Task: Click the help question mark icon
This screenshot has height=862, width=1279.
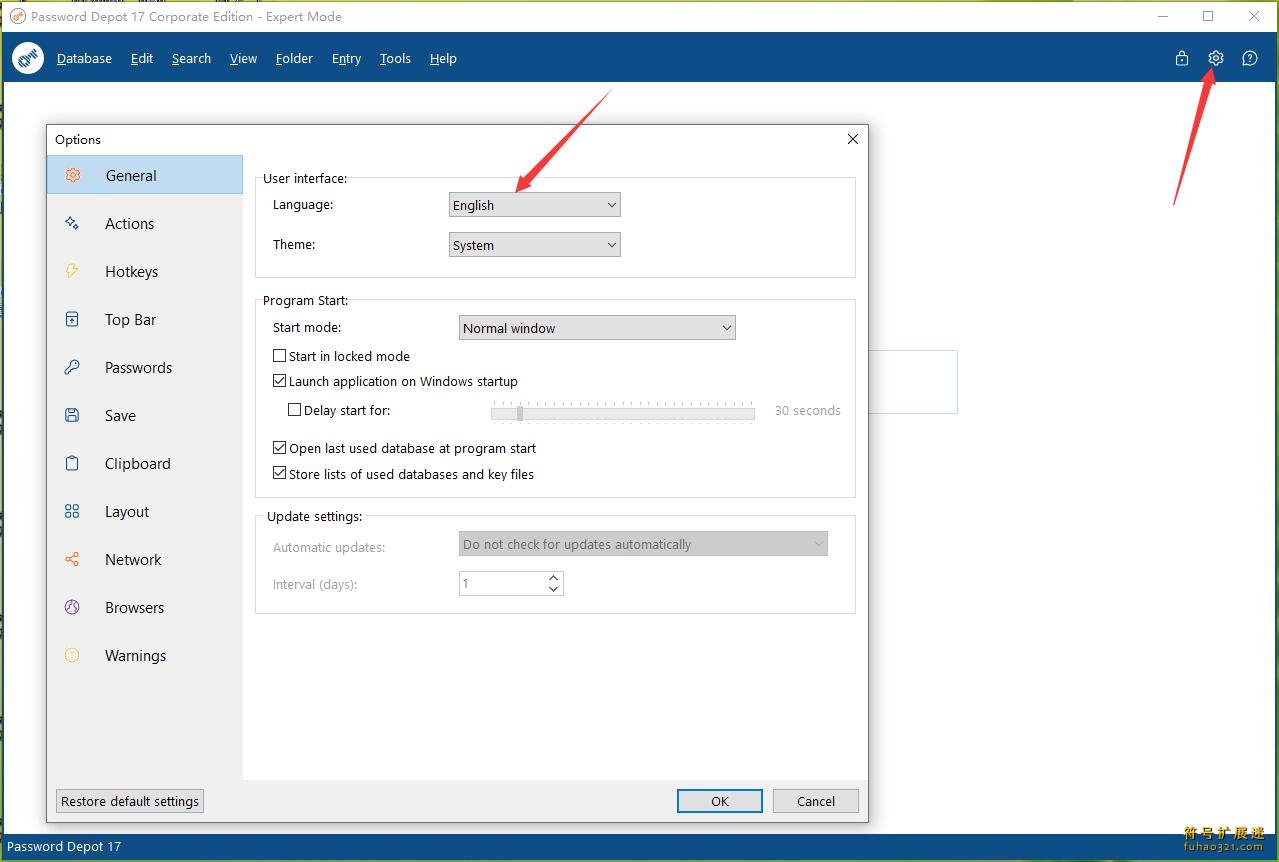Action: [1250, 58]
